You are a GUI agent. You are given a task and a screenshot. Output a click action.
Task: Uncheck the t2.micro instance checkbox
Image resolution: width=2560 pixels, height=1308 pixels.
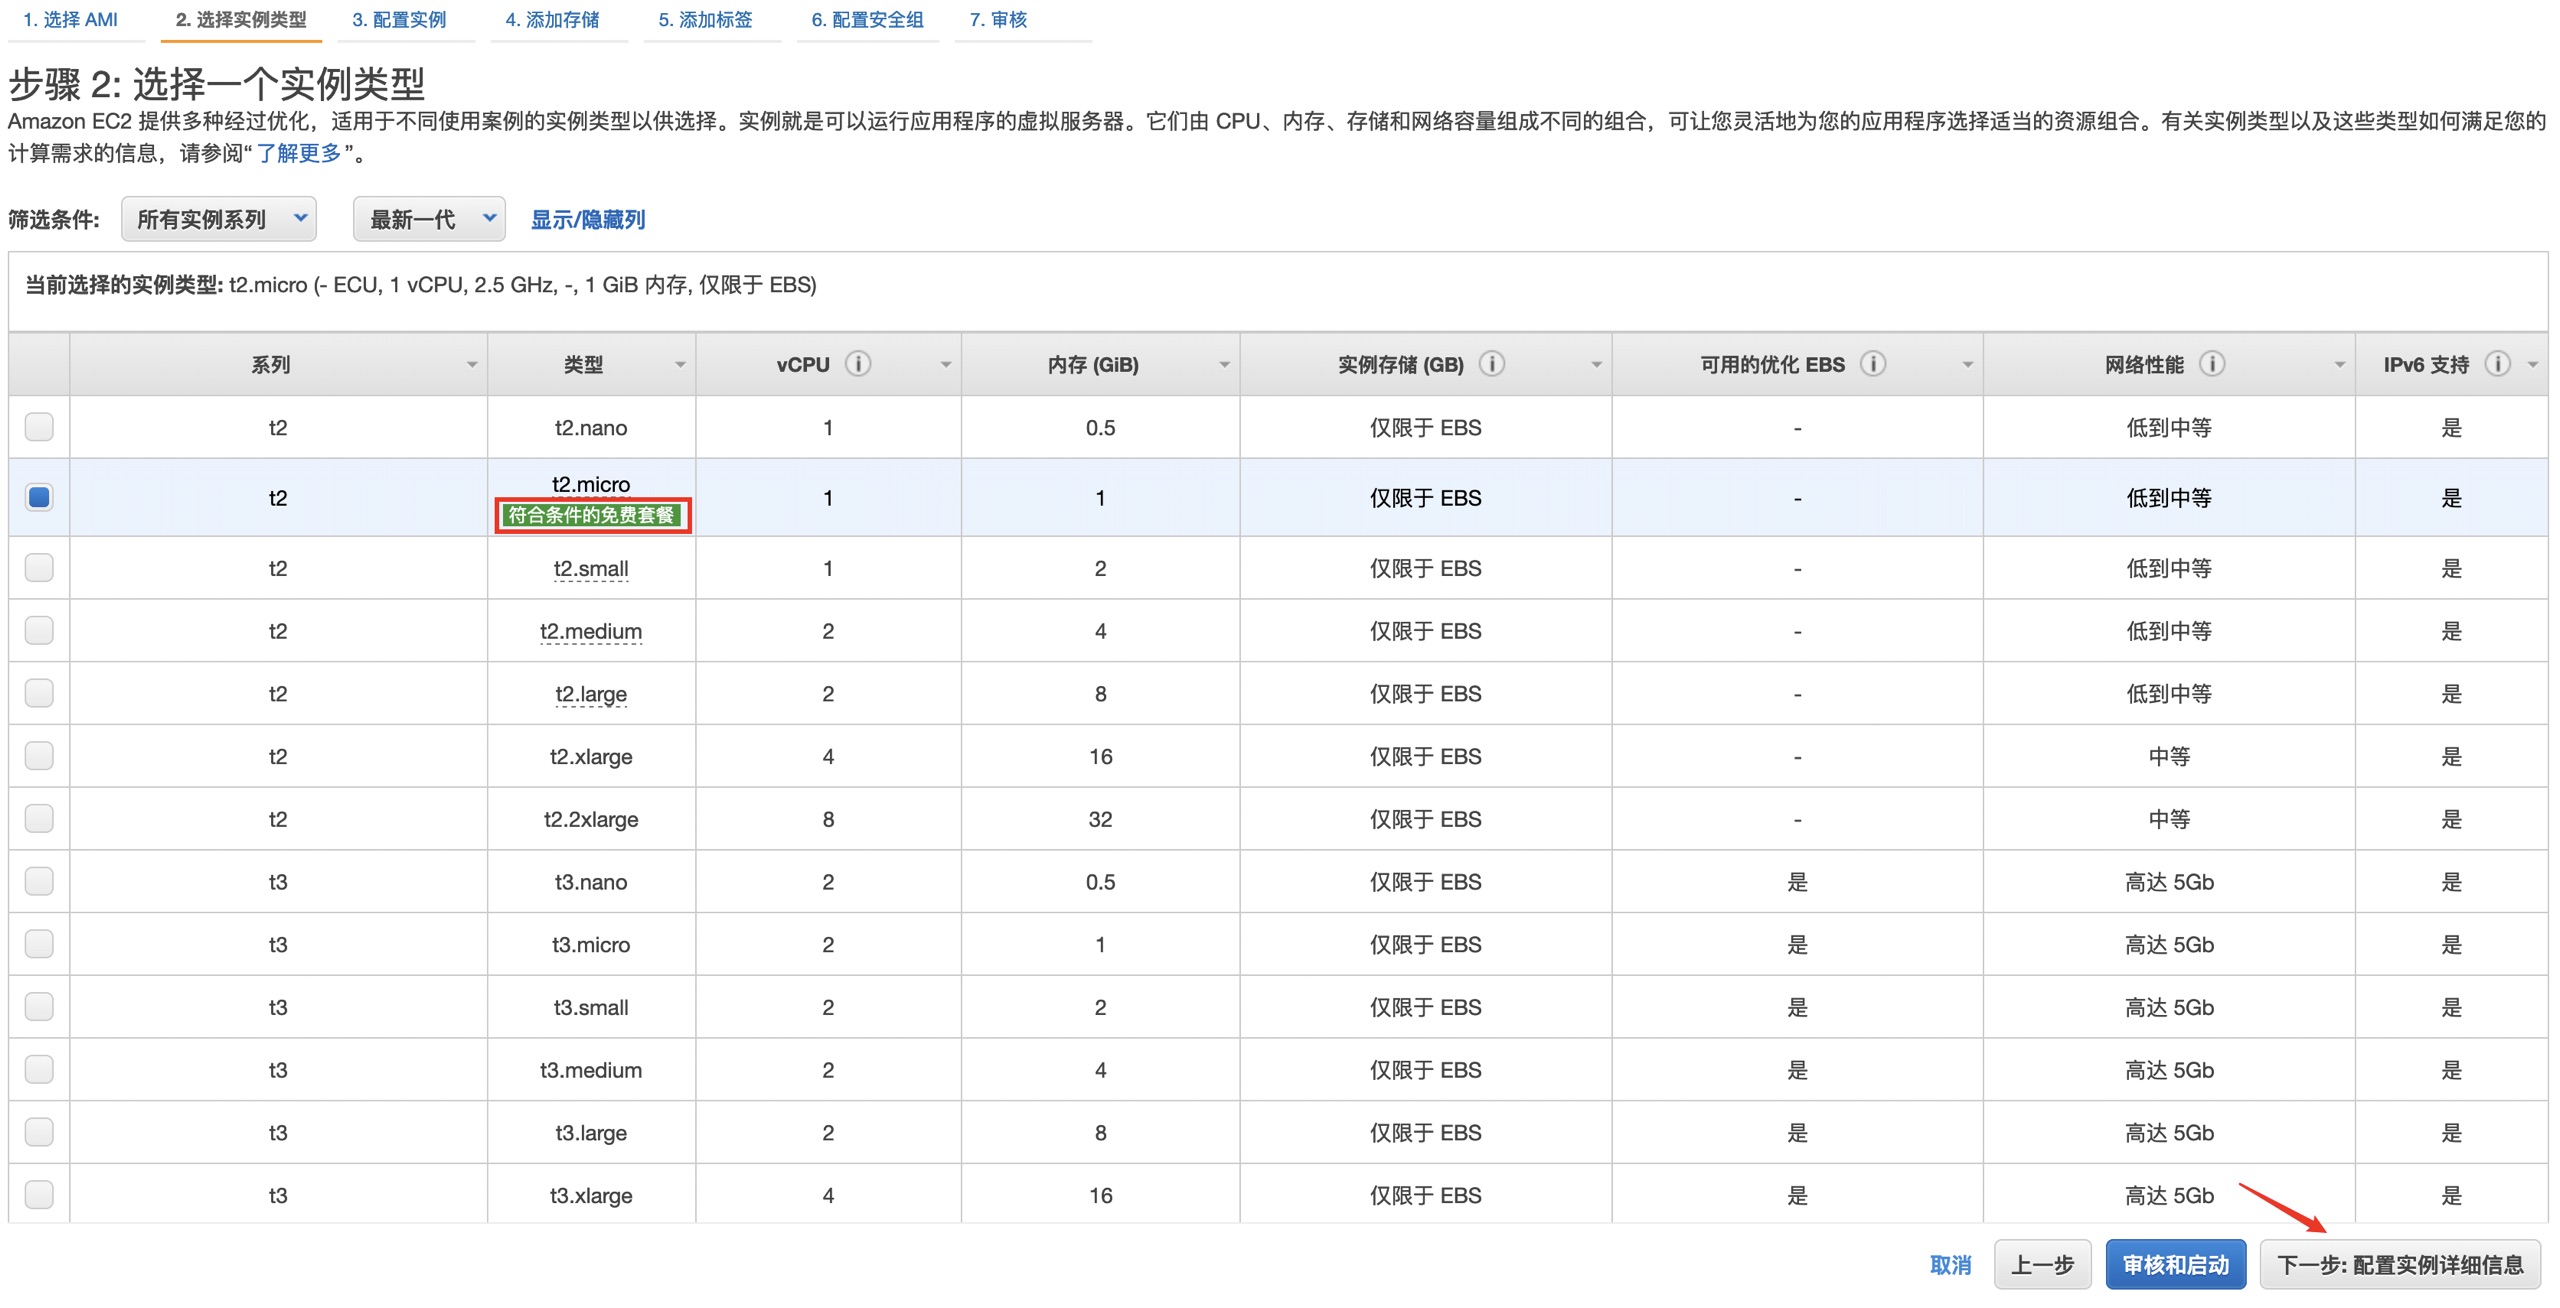(x=39, y=497)
